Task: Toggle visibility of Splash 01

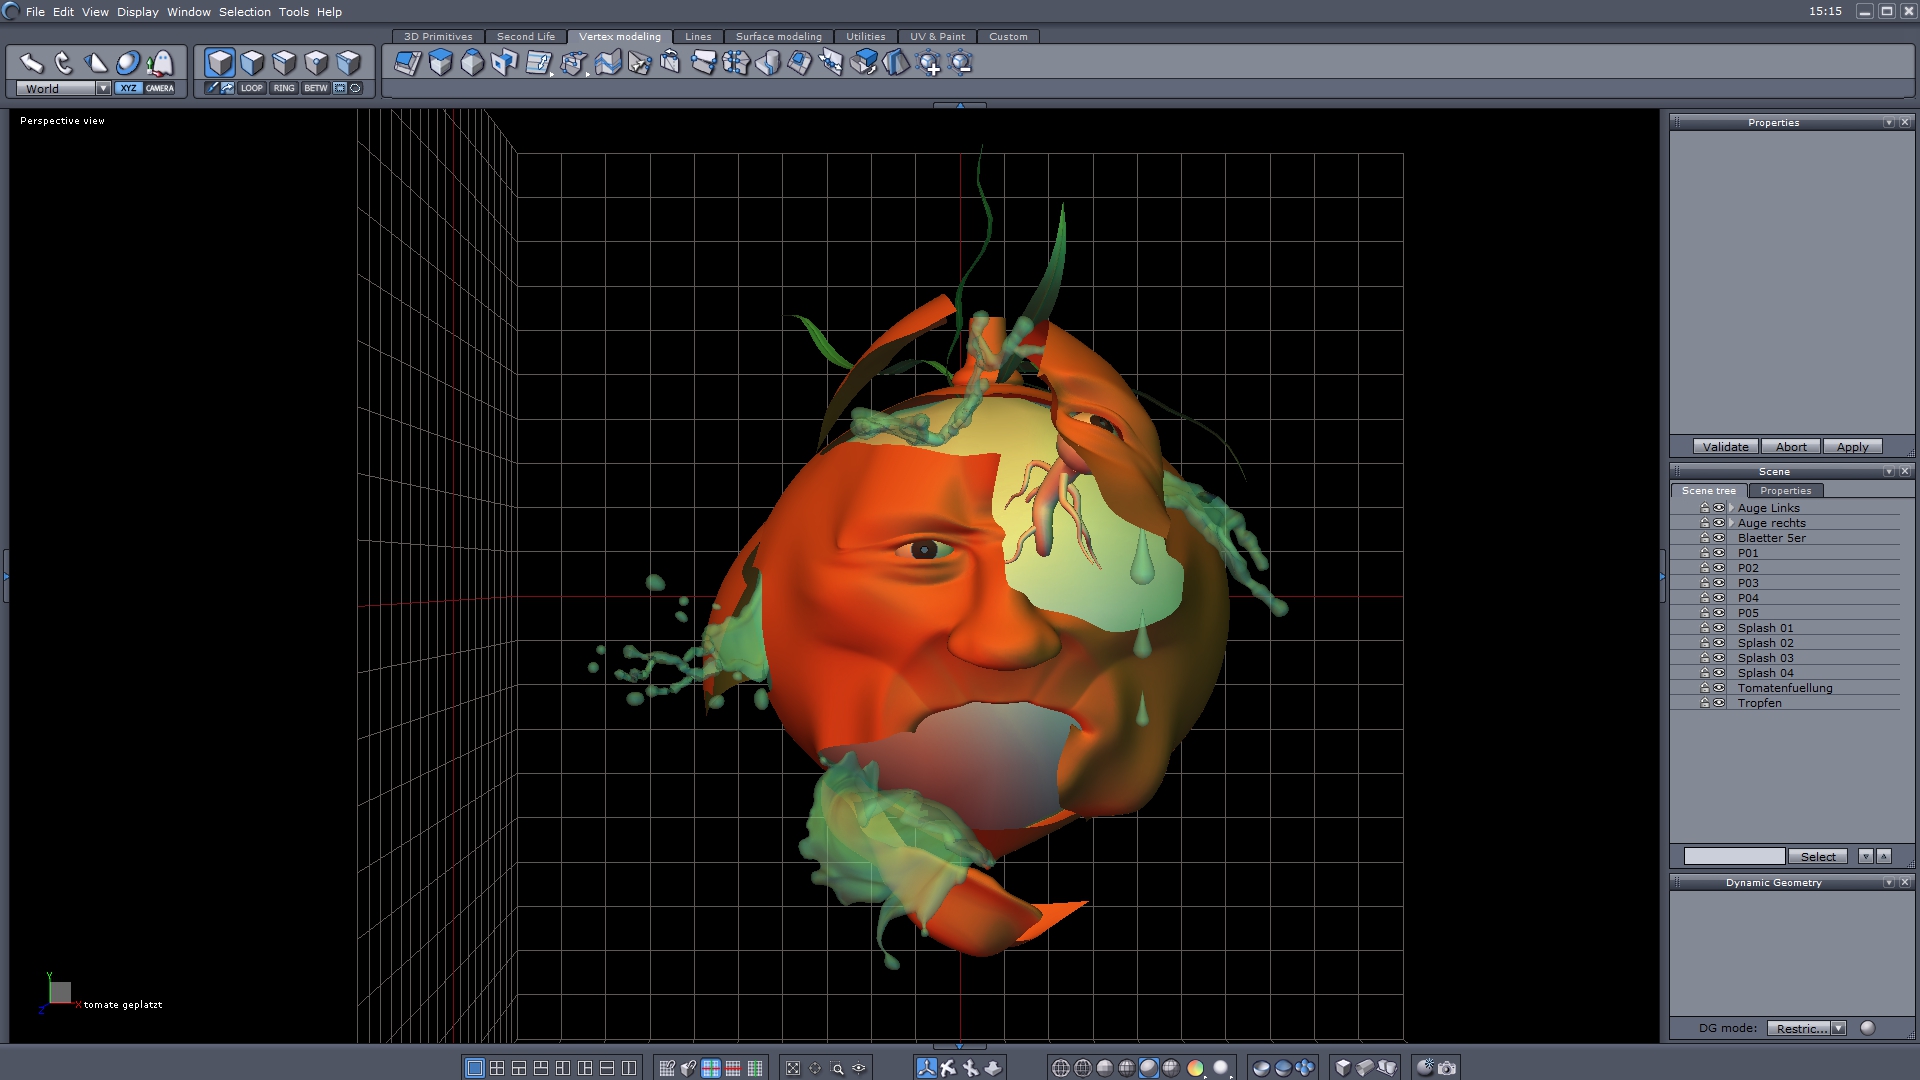Action: pos(1719,628)
